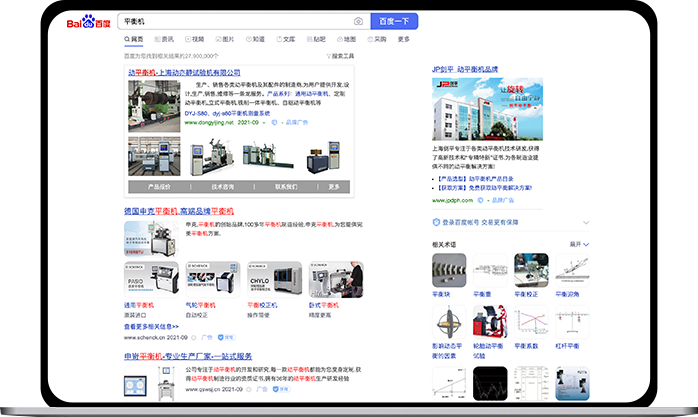Screen dimensions: 698x417
Task: Collapse the 相关术语 panel with 展开
Action: coord(577,243)
